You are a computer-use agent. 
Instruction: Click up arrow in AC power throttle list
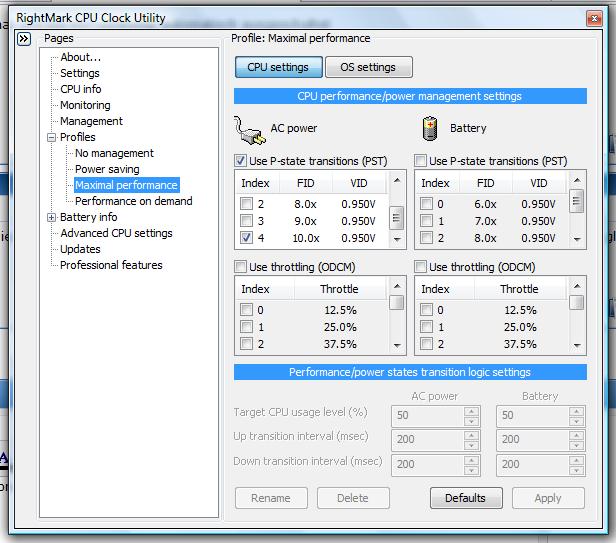click(397, 286)
